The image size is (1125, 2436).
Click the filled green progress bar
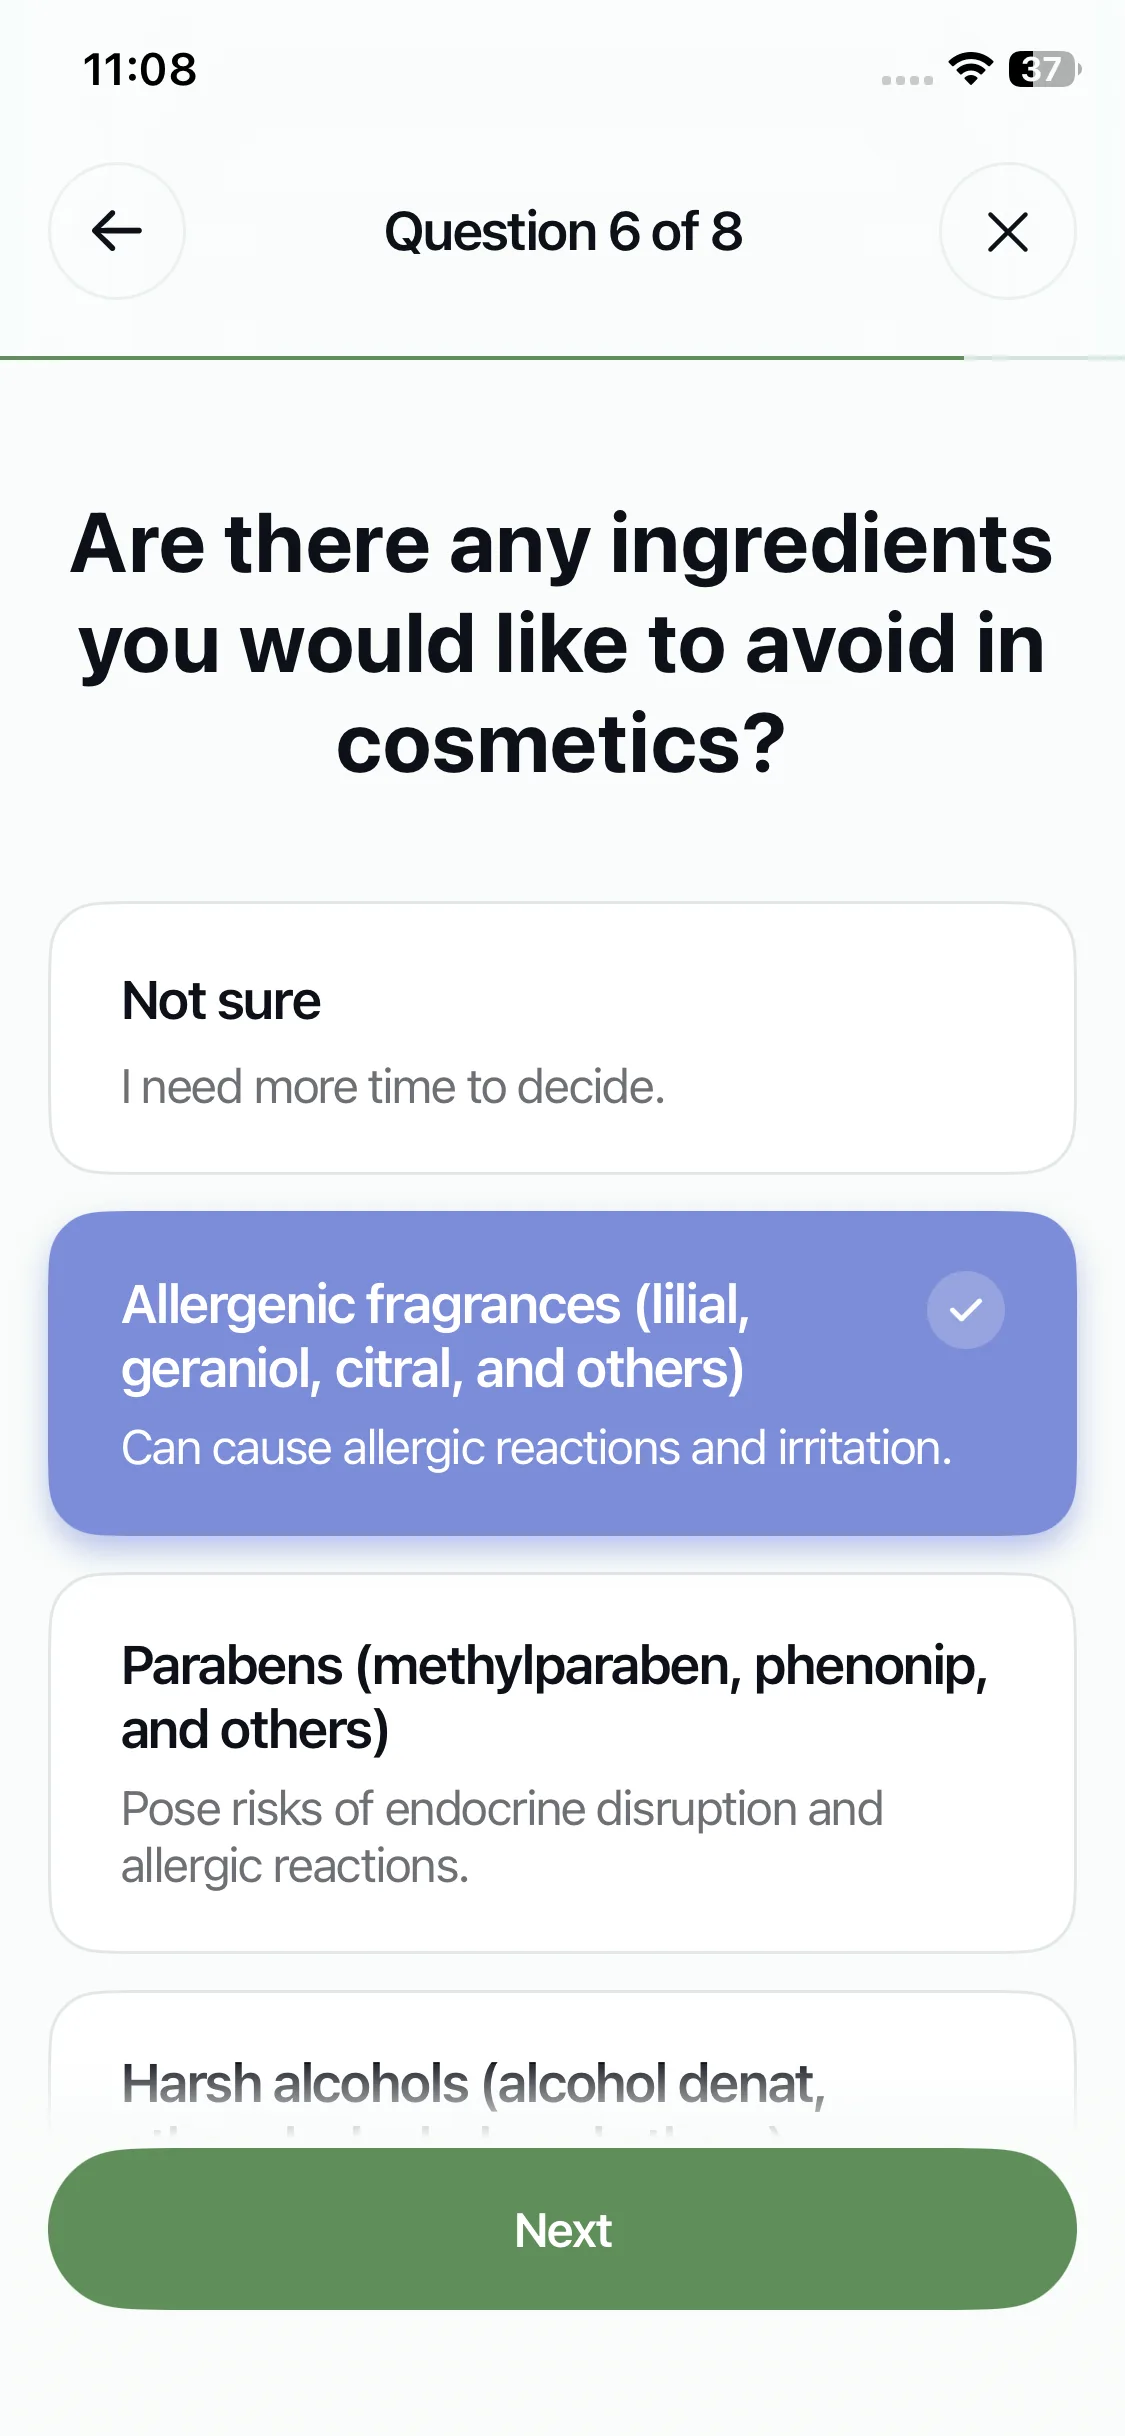[480, 357]
